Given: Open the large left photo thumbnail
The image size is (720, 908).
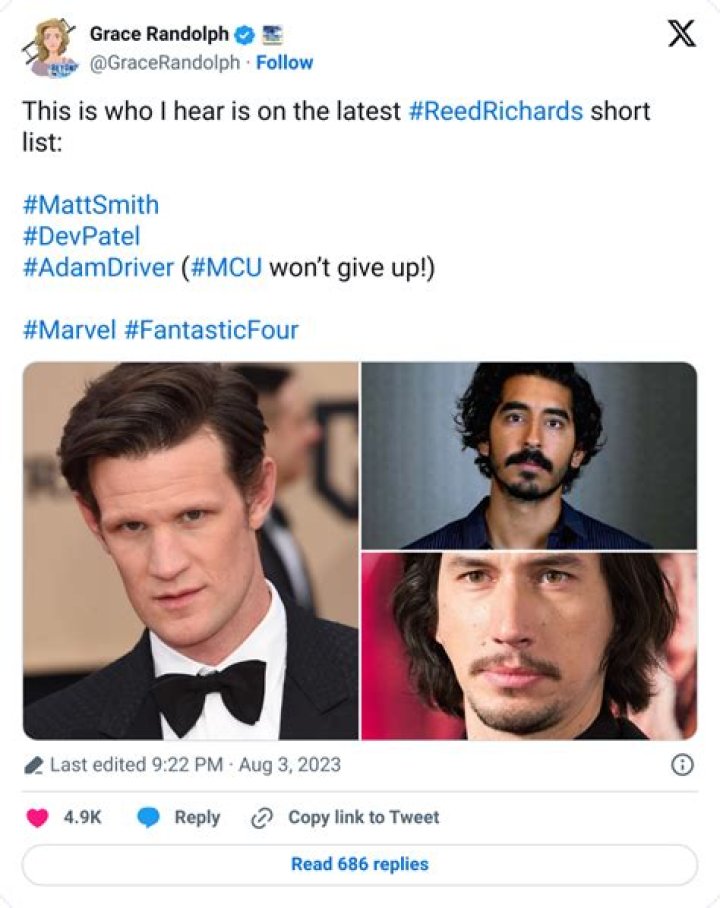Looking at the screenshot, I should point(190,550).
